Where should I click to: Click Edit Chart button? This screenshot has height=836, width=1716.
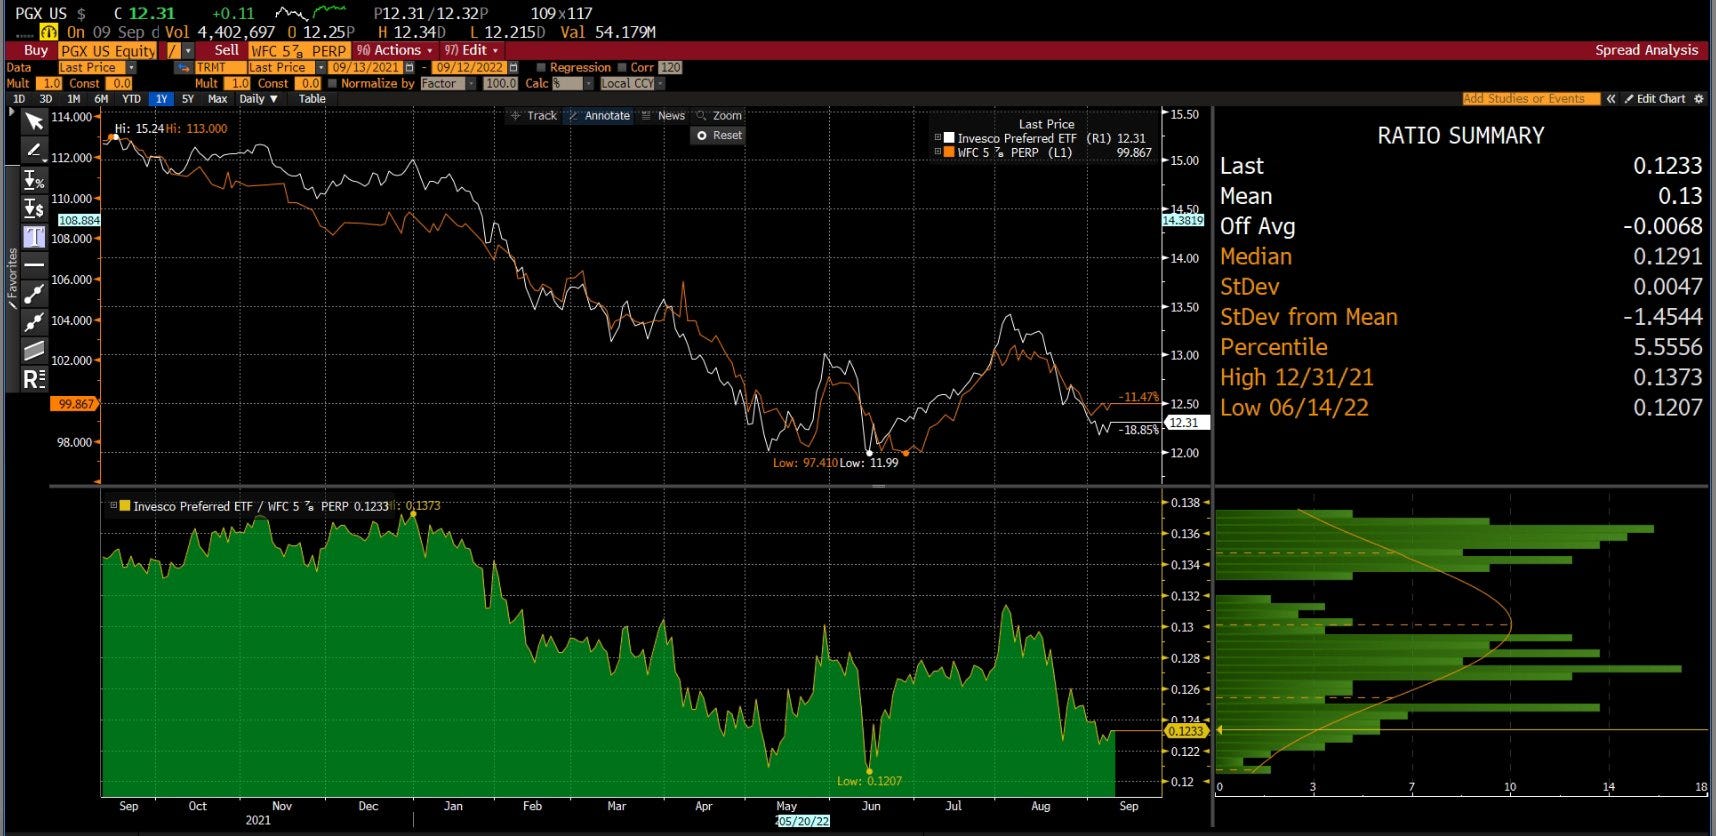click(x=1655, y=99)
